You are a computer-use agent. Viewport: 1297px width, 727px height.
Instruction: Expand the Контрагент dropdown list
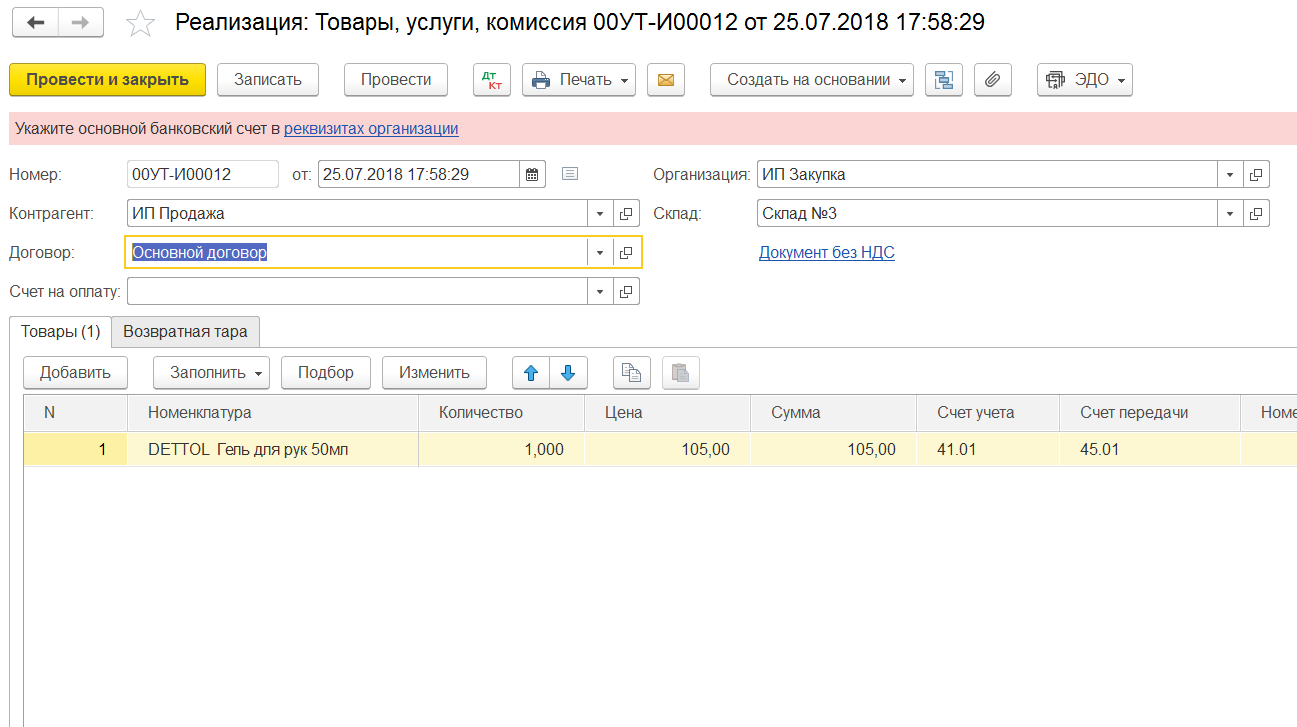(600, 214)
